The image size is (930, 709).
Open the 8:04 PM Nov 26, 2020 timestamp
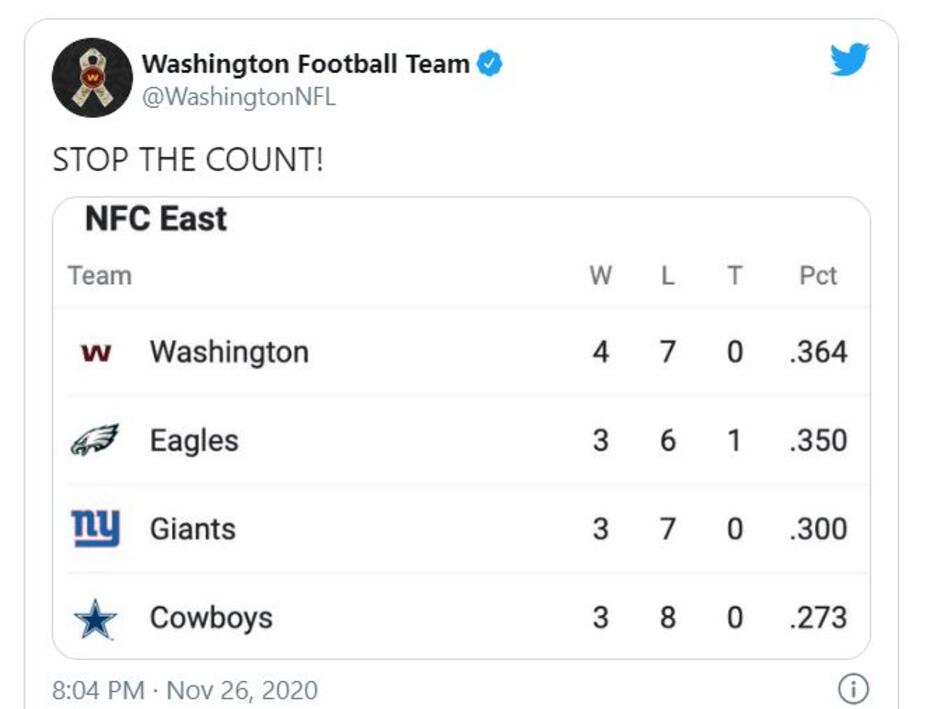185,690
